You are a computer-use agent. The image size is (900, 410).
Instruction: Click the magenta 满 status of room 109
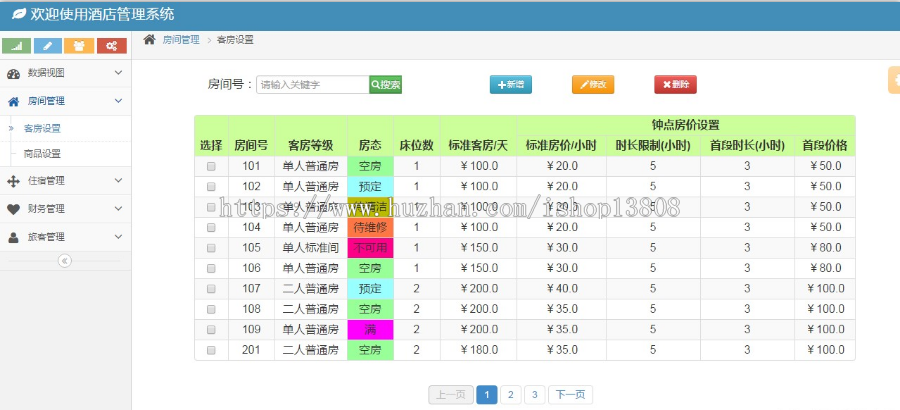point(370,330)
